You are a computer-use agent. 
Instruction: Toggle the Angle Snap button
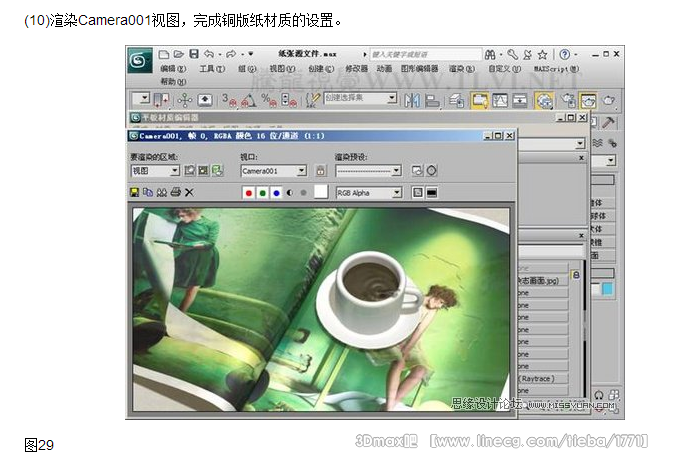pyautogui.click(x=249, y=100)
